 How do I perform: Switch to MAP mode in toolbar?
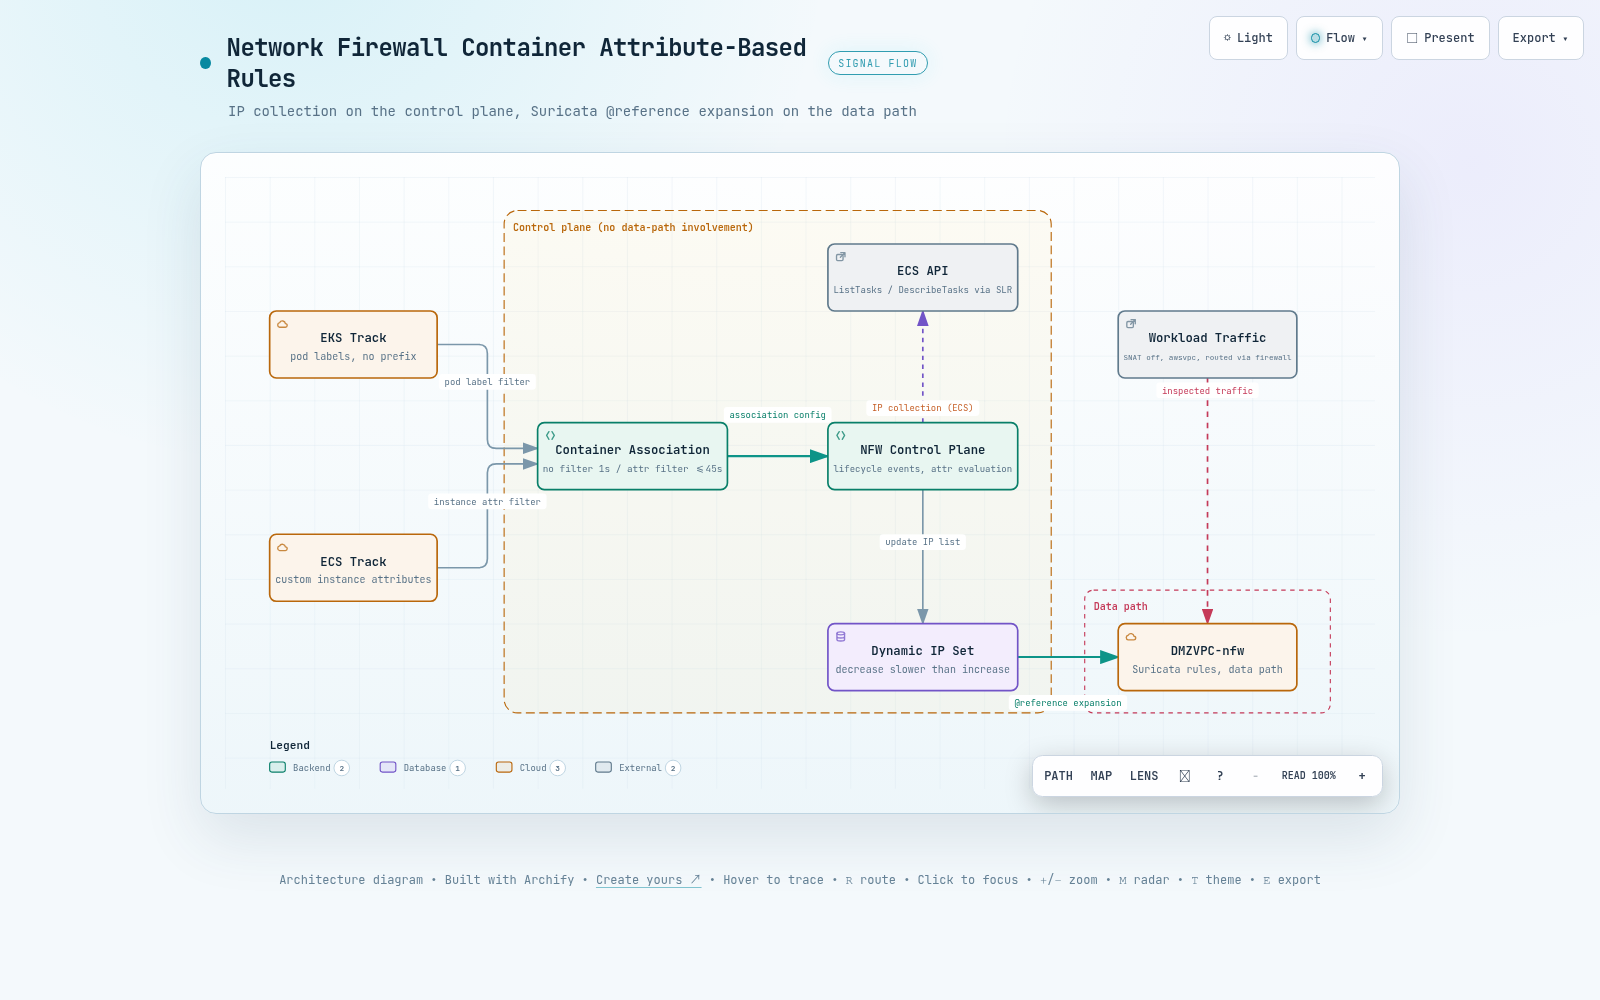1101,776
